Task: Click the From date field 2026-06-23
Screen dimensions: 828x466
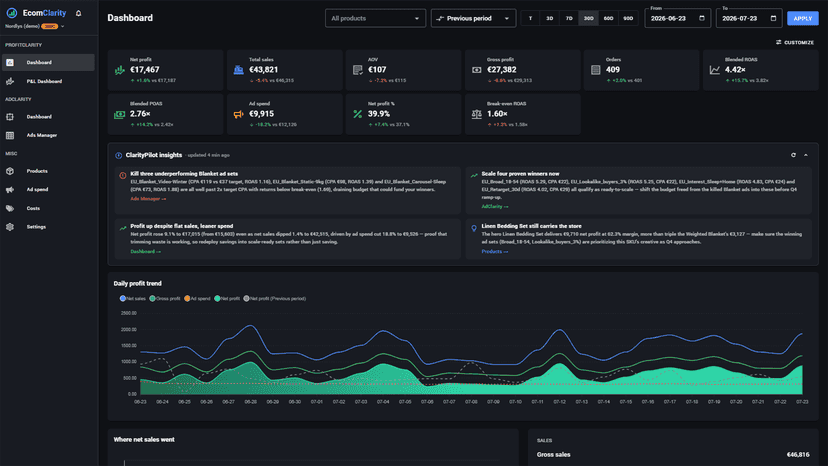Action: [678, 18]
